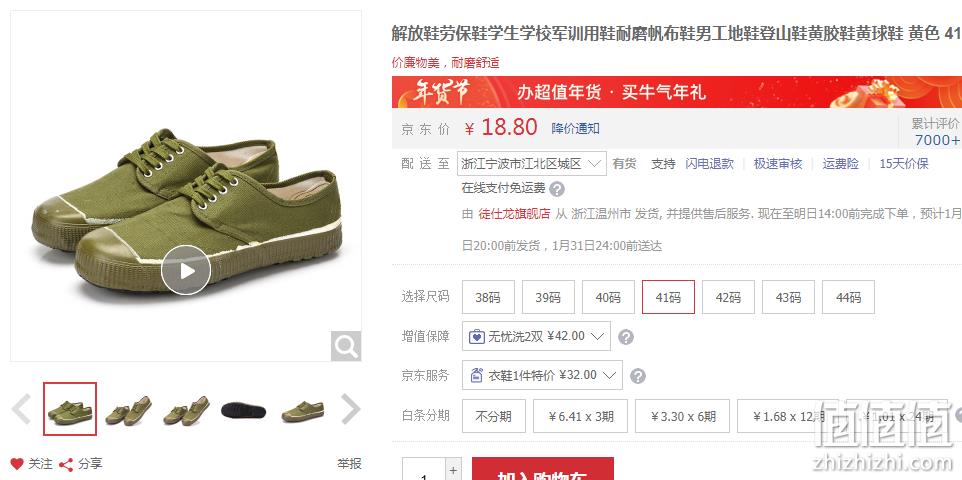Open help icon beside 京东服务 dropdown
This screenshot has width=962, height=480.
coord(637,376)
